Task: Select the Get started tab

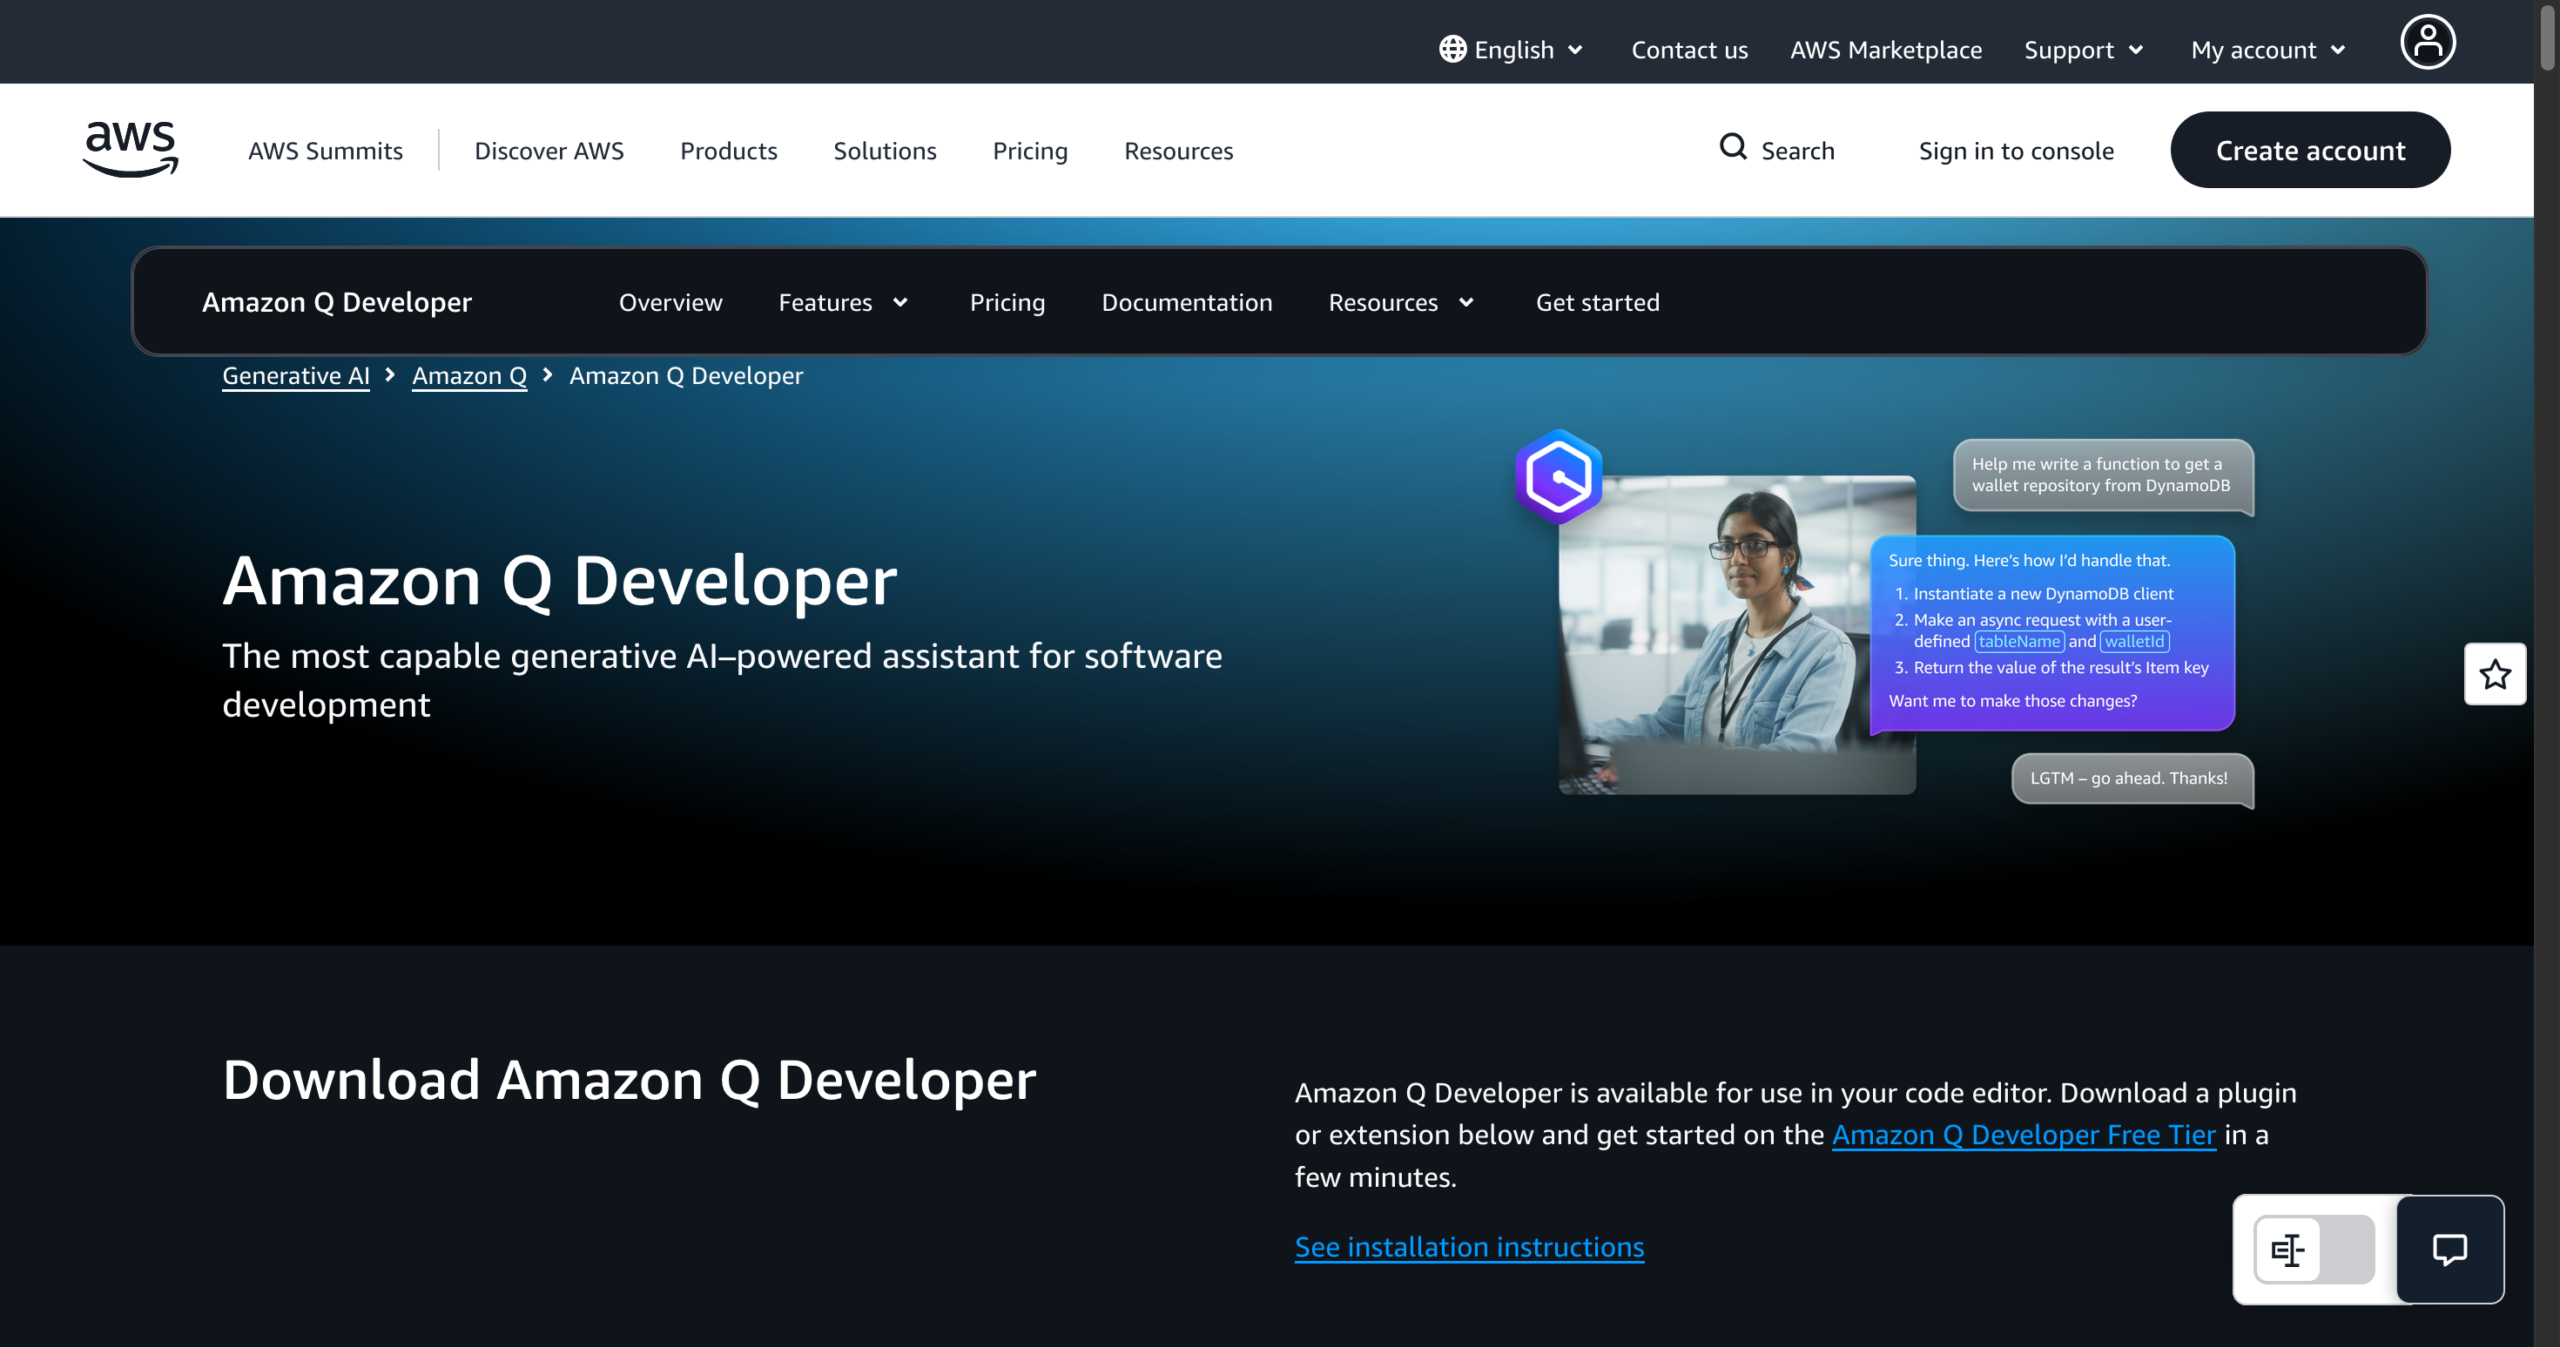Action: pos(1598,303)
